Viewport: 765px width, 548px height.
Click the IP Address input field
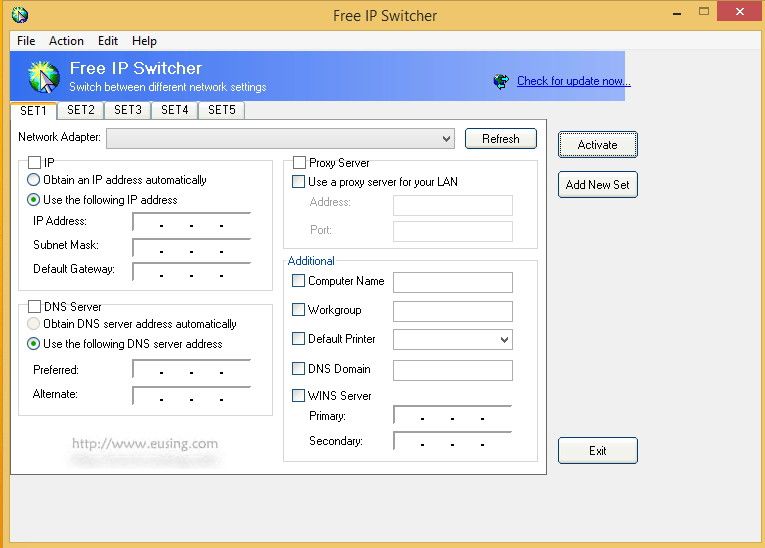(191, 222)
